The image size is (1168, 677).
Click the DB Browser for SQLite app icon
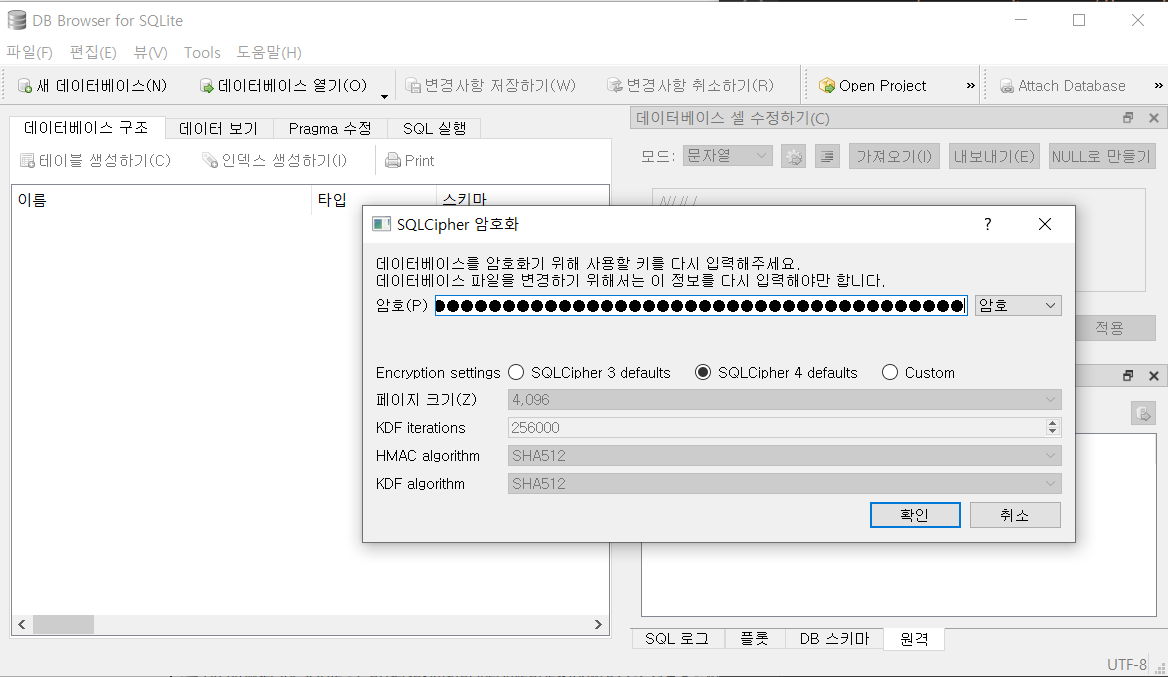pos(16,20)
